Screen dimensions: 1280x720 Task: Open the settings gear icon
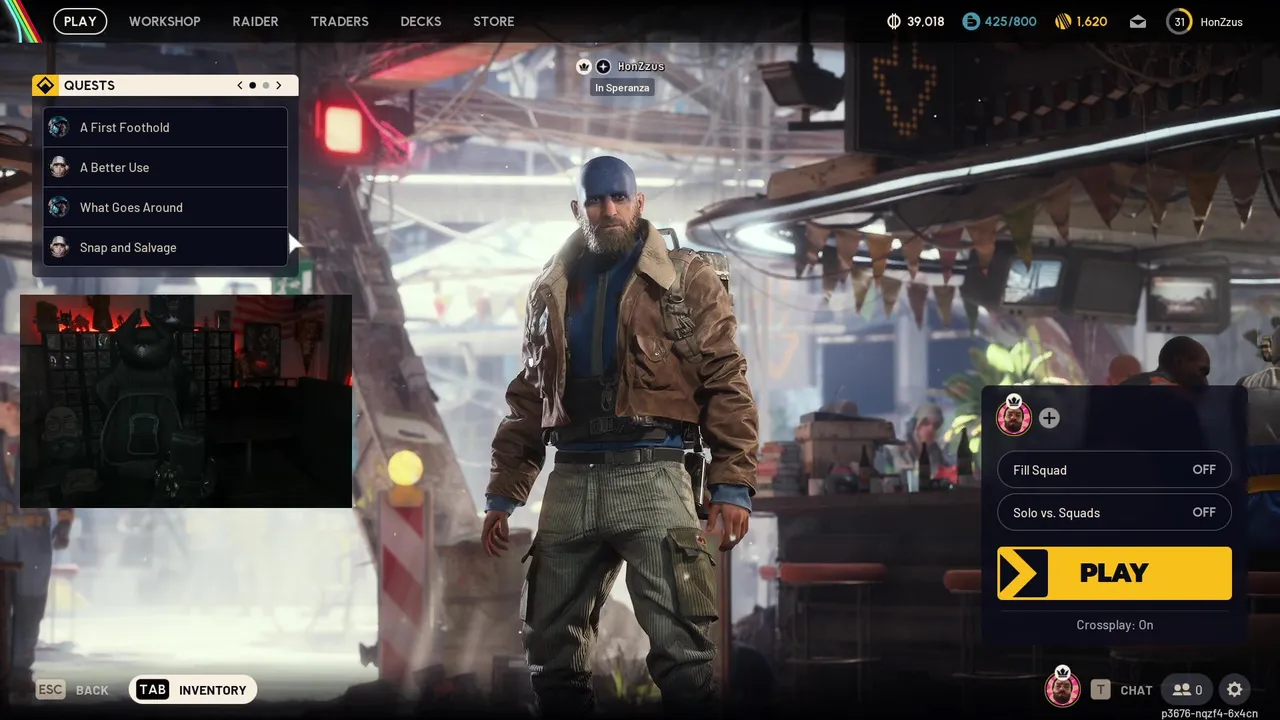click(1234, 690)
